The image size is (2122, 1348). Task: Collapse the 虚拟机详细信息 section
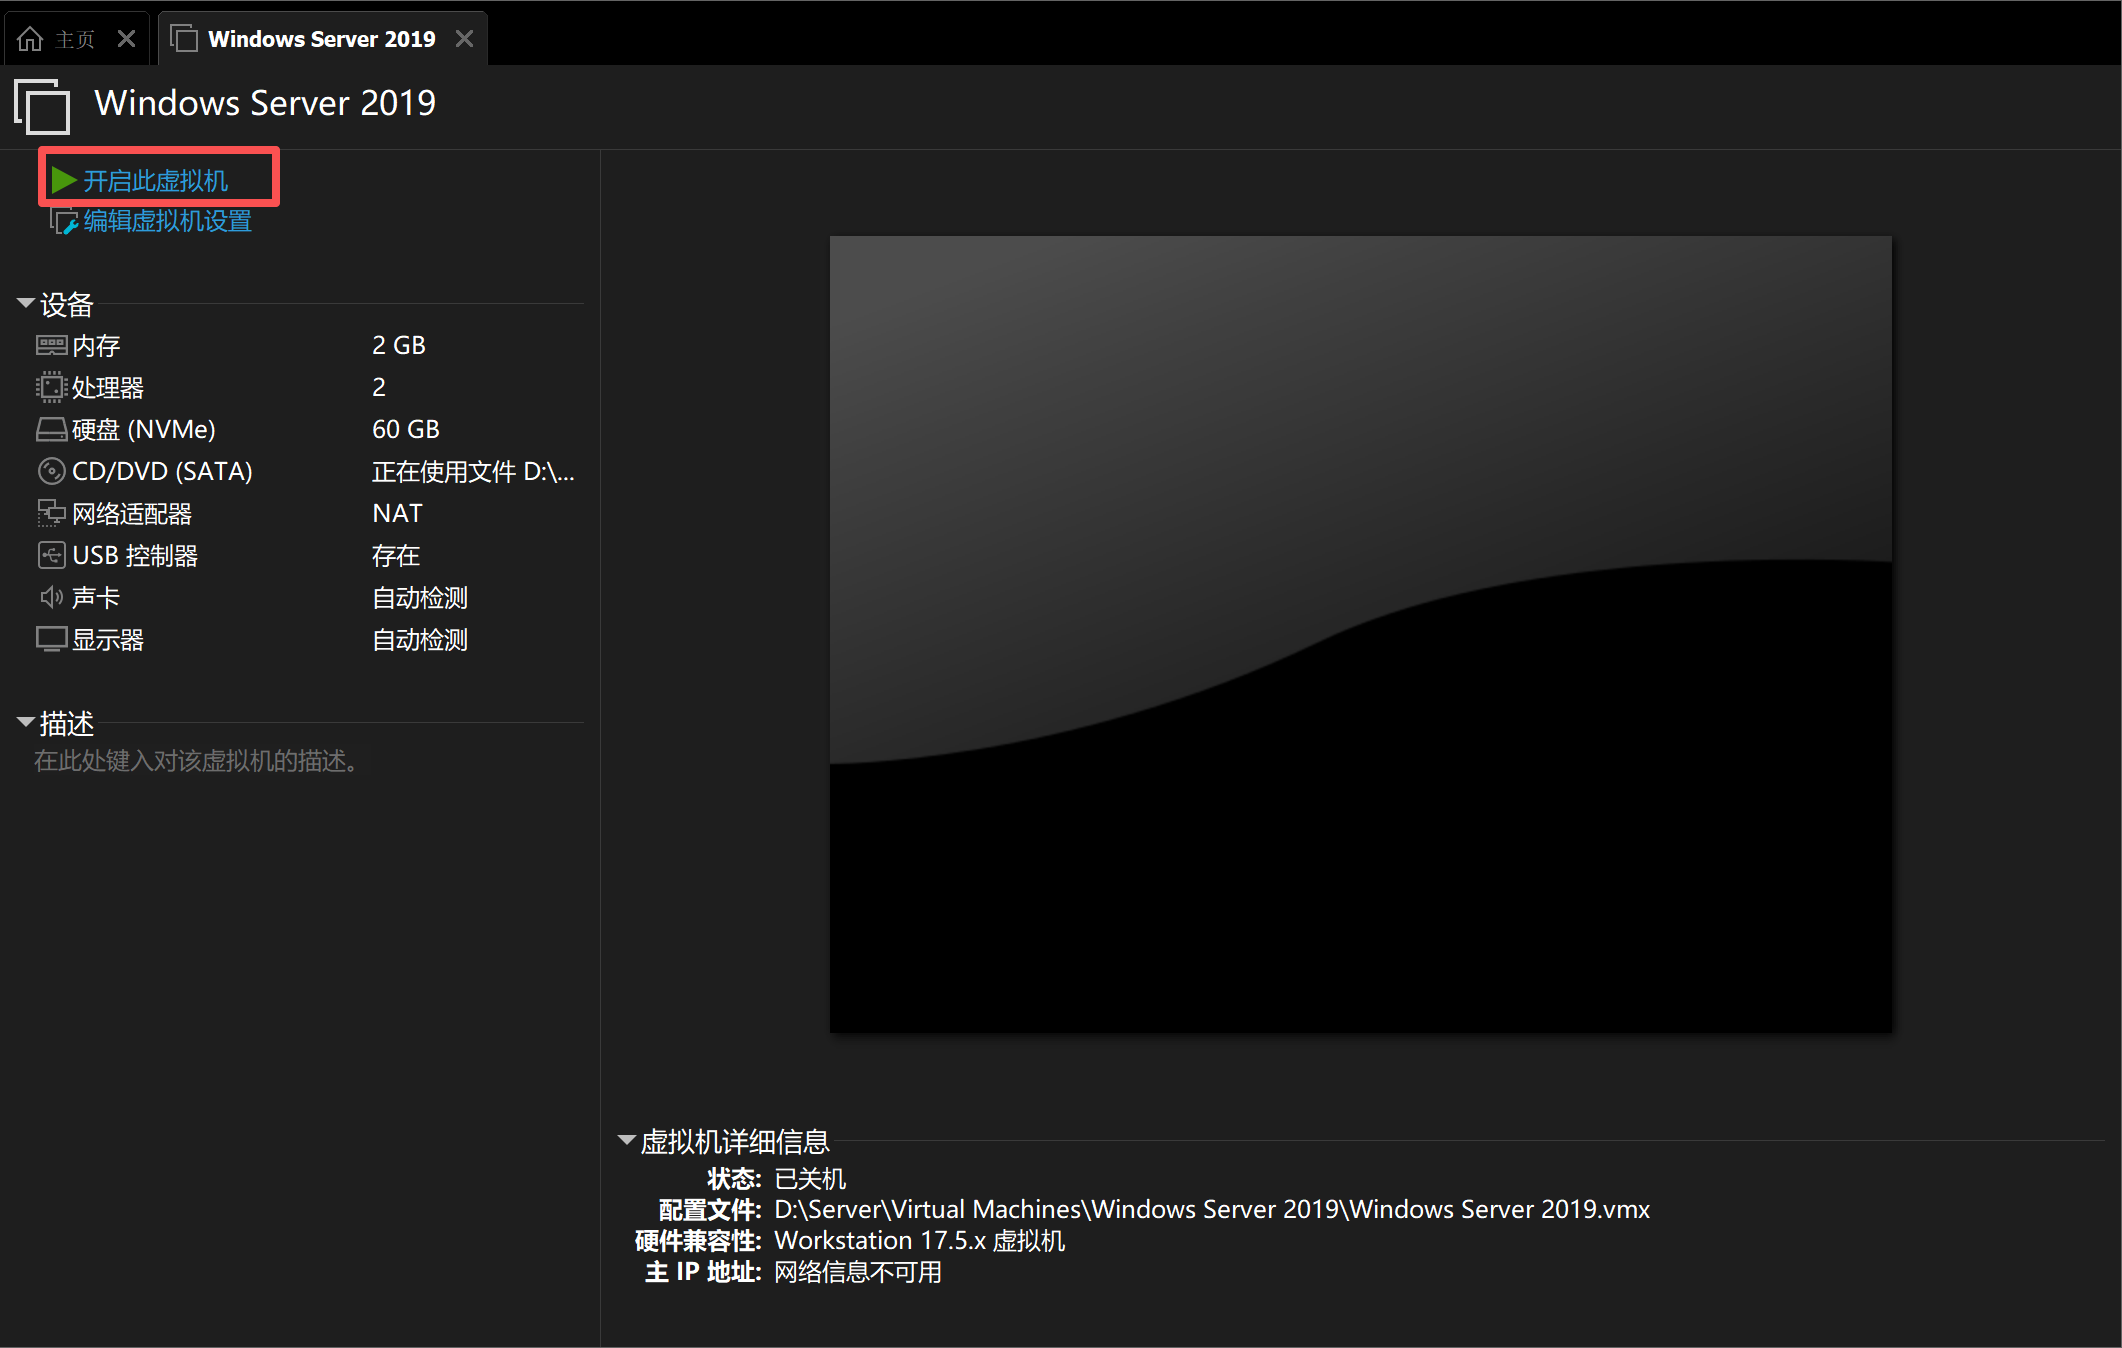[x=627, y=1140]
